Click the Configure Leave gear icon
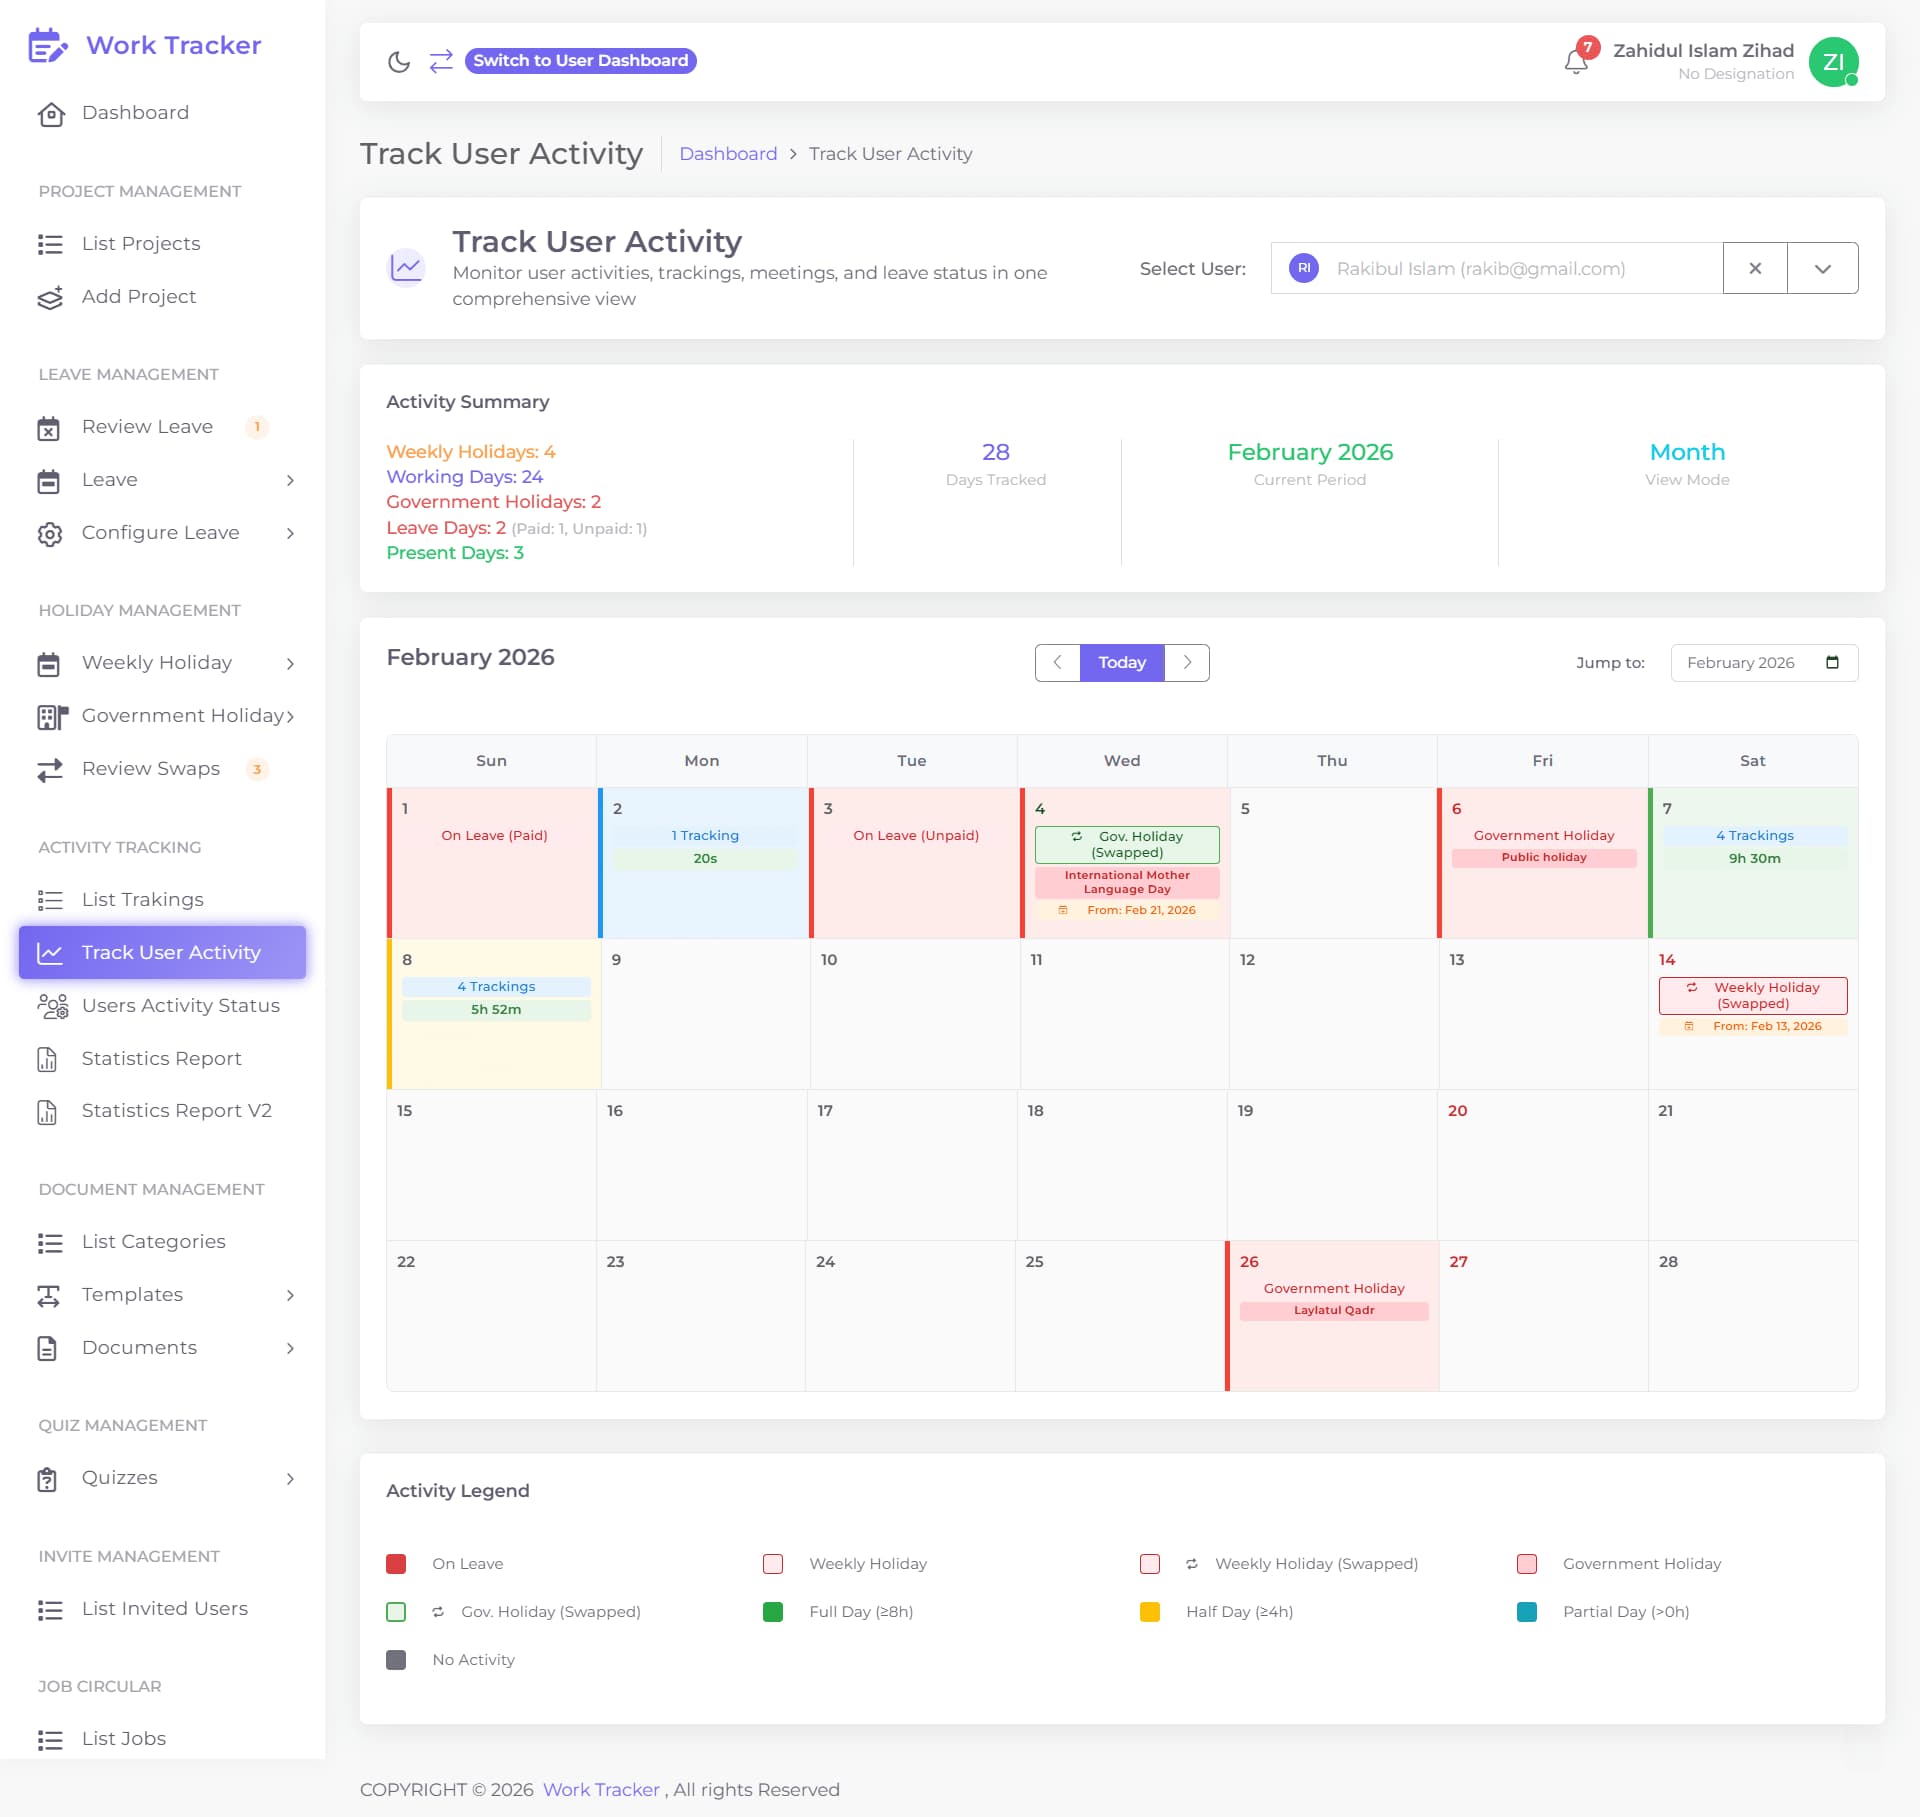Screen dimensions: 1920x1817 pos(50,534)
